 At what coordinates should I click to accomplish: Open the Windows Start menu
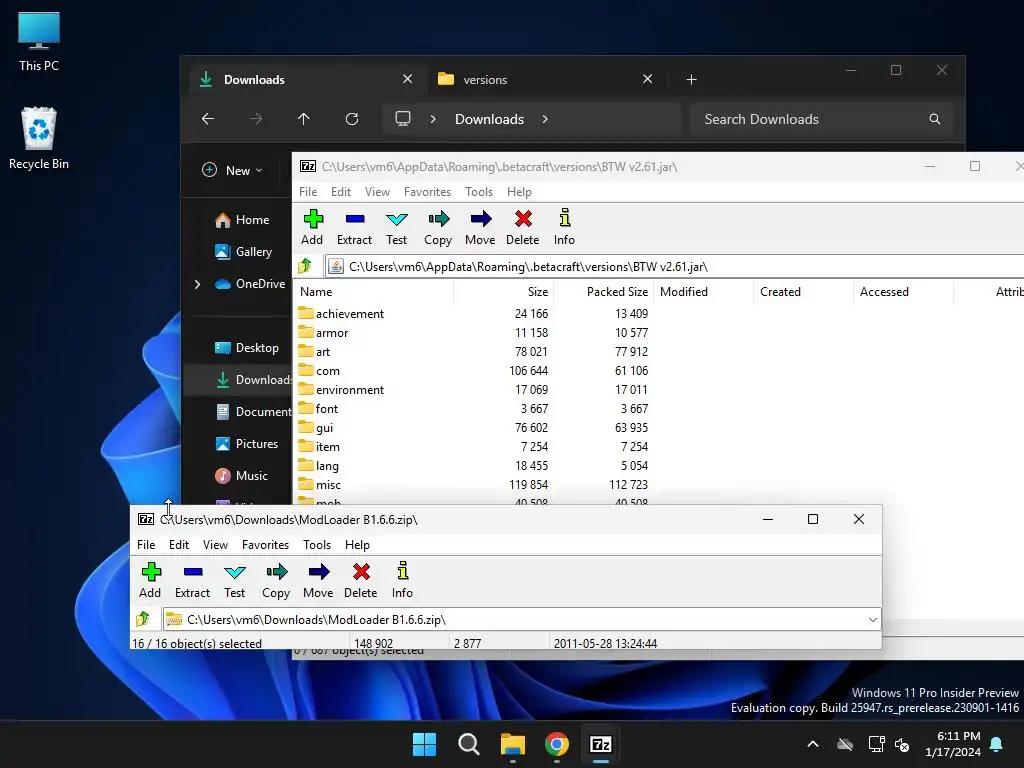pyautogui.click(x=424, y=744)
